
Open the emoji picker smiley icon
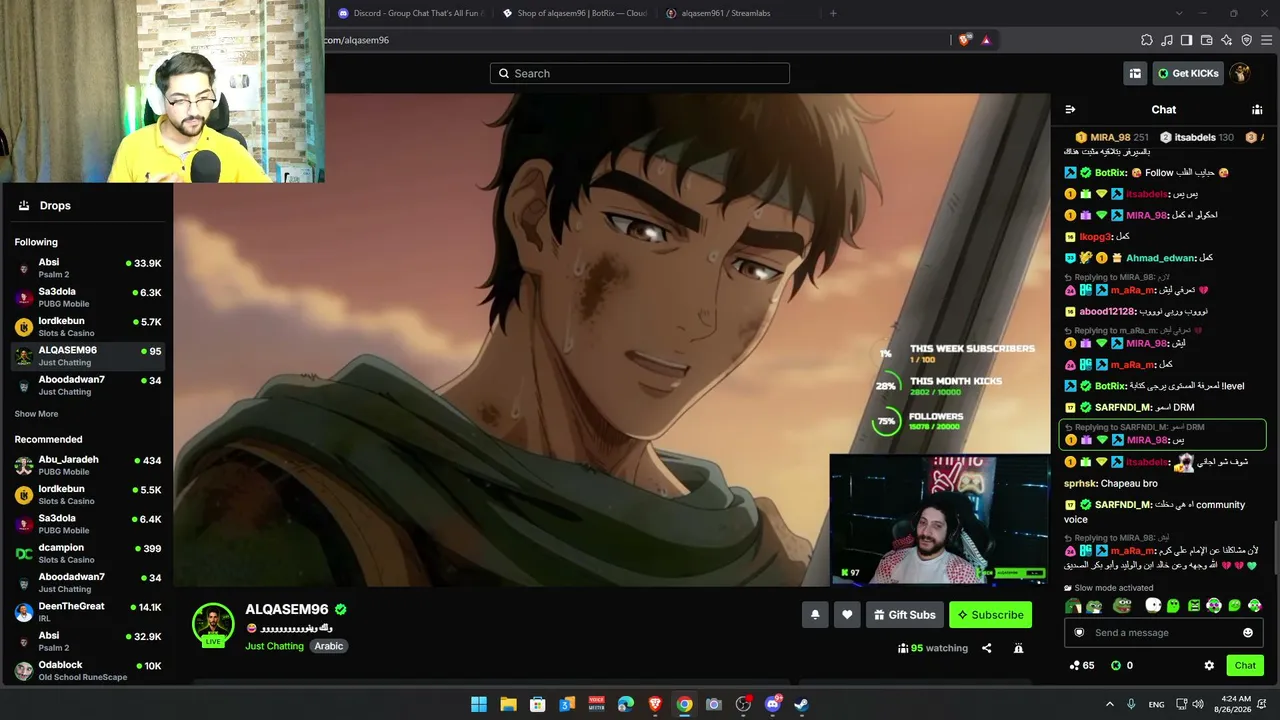1247,633
